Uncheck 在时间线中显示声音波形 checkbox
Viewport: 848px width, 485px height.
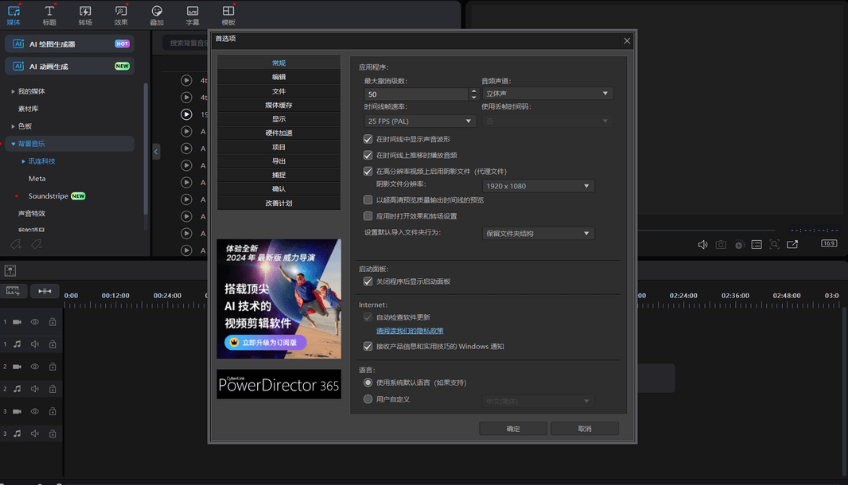click(x=368, y=139)
